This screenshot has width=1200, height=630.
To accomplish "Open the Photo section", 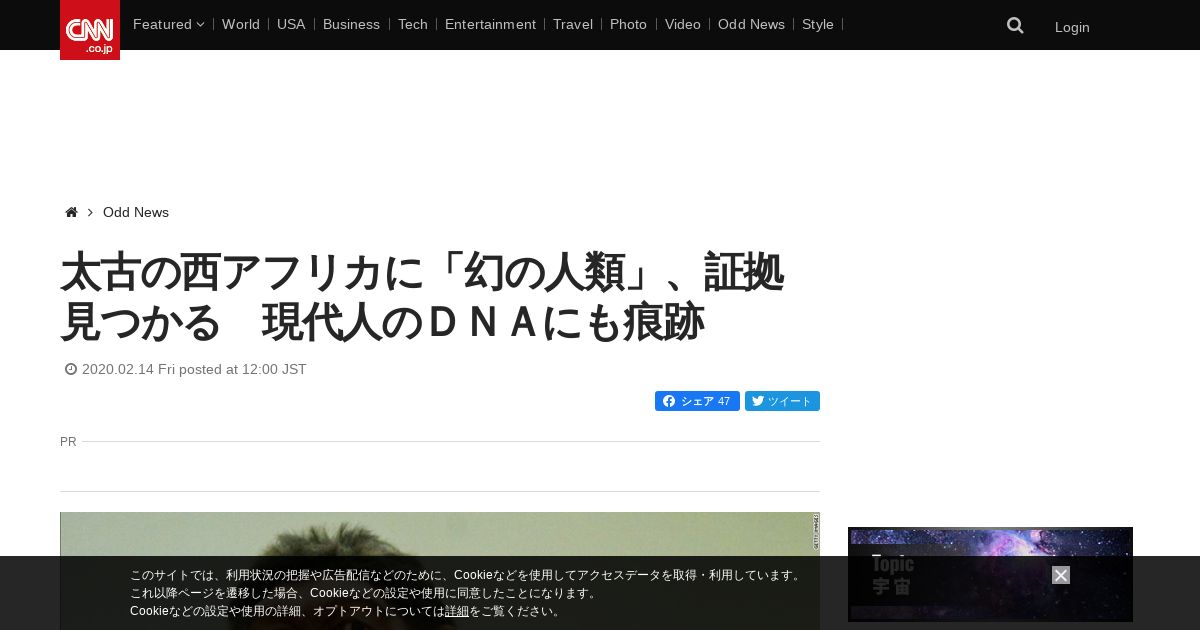I will (628, 24).
